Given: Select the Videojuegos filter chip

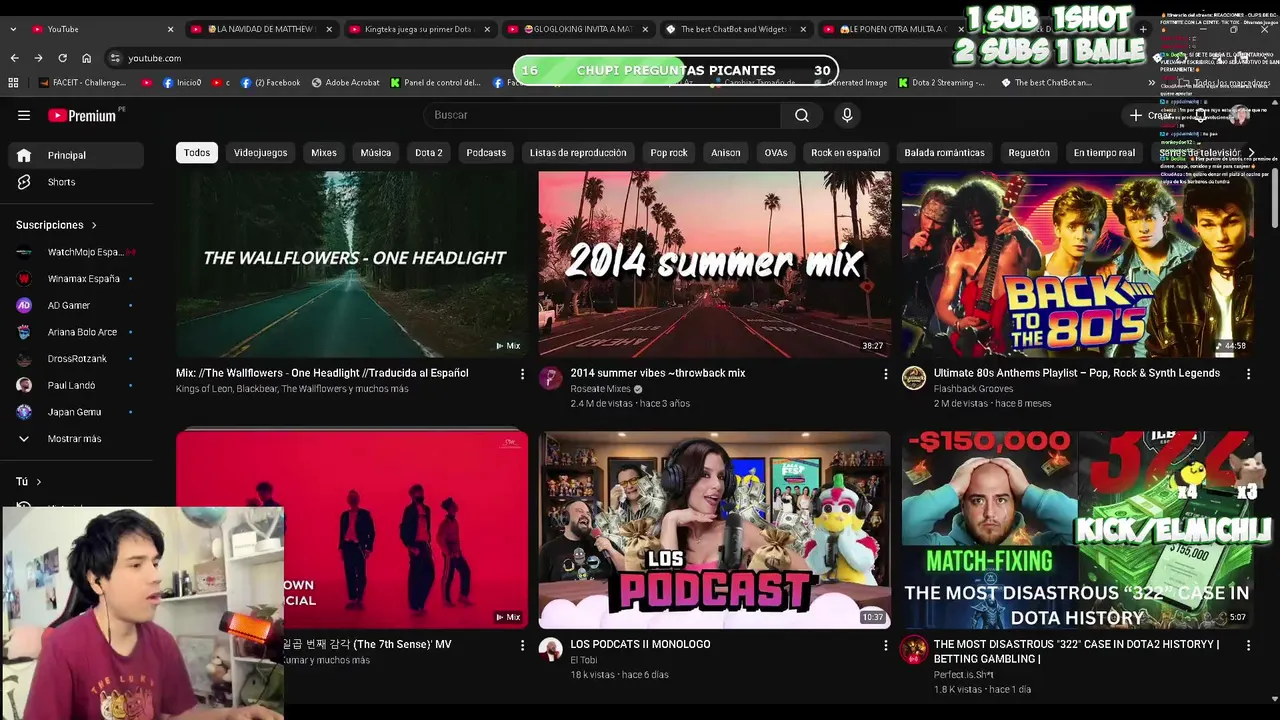Looking at the screenshot, I should pos(260,153).
